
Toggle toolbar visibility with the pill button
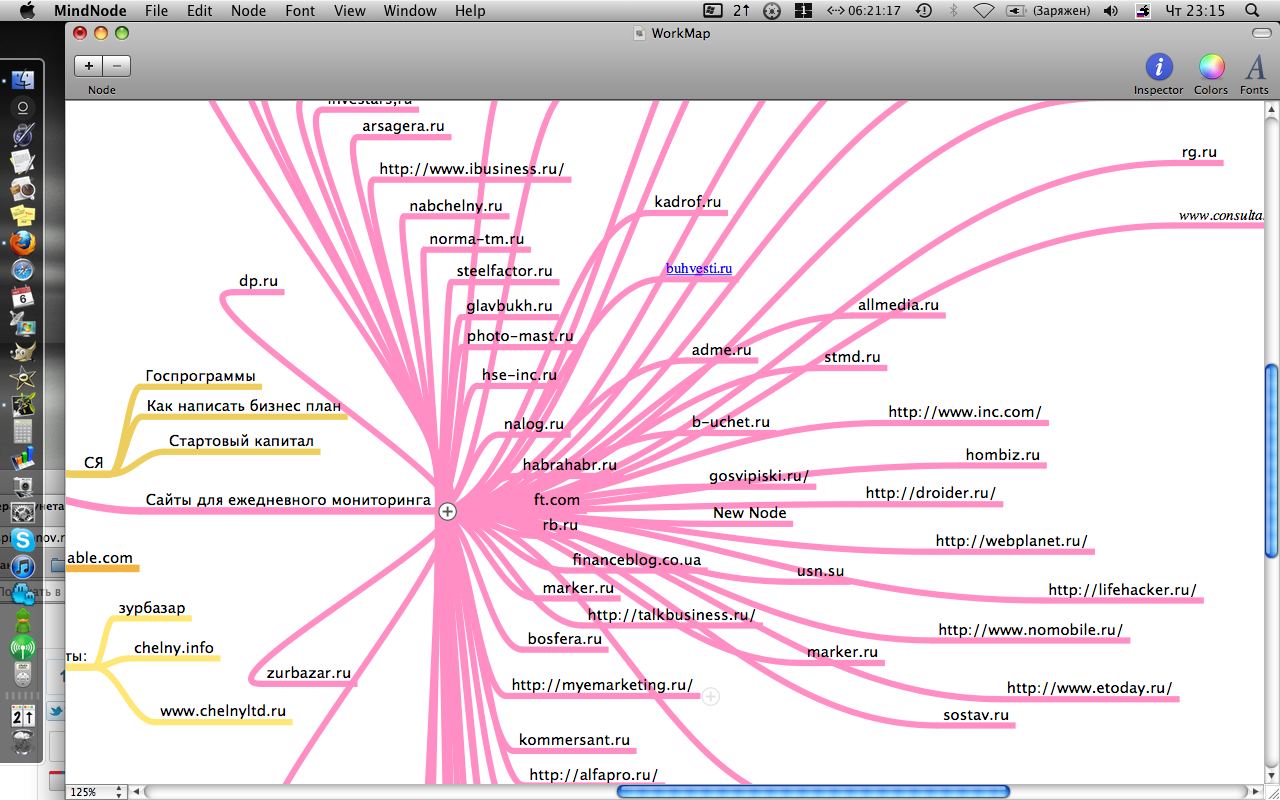tap(1261, 33)
